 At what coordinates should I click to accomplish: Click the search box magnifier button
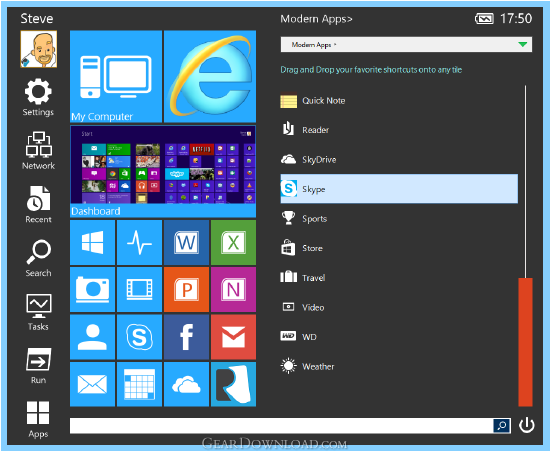502,426
